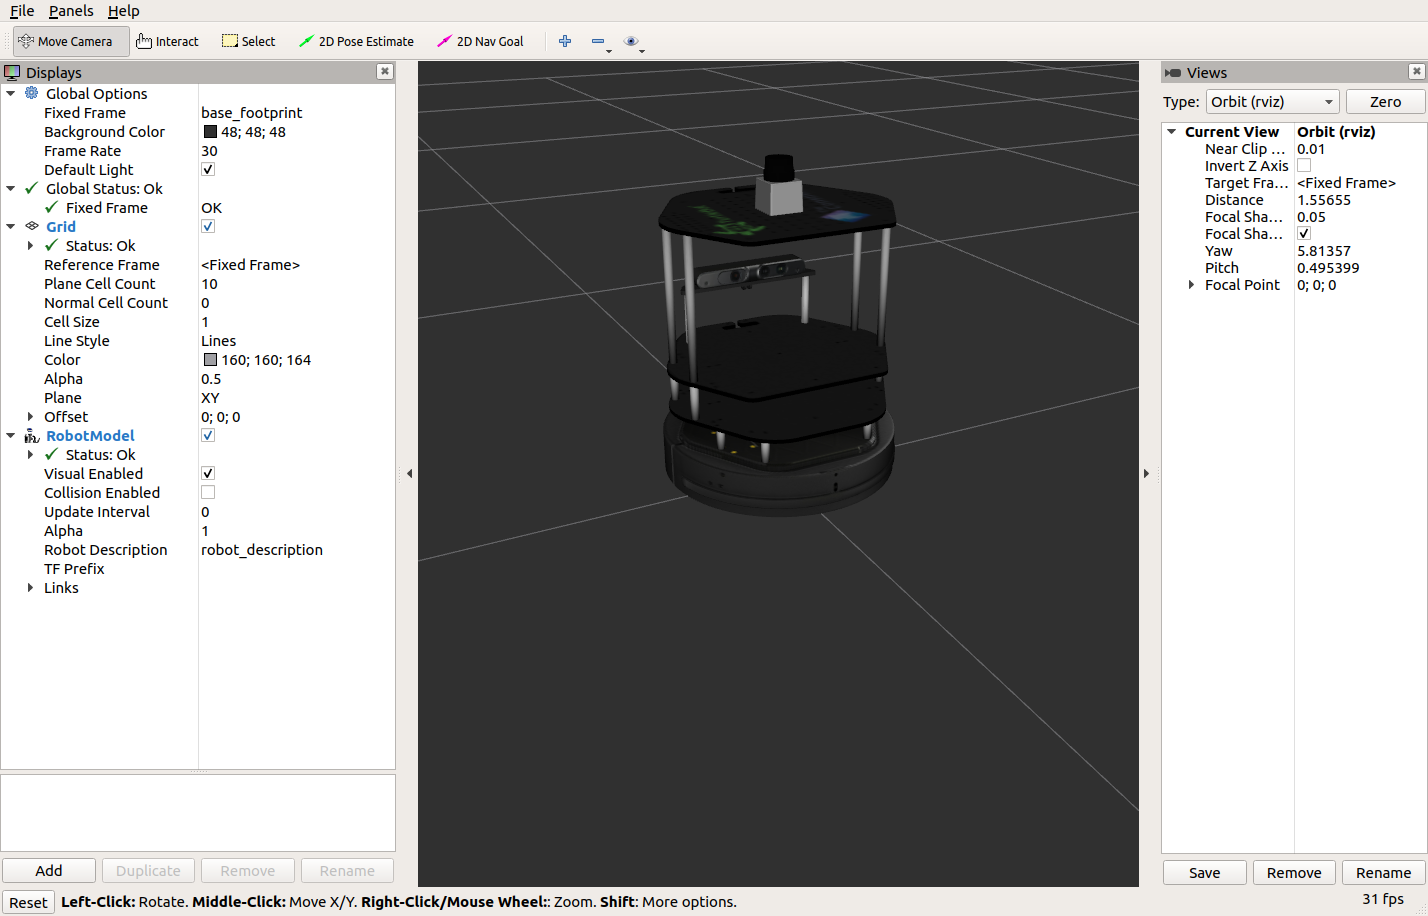Image resolution: width=1428 pixels, height=916 pixels.
Task: Click the minus remove-tool icon
Action: (598, 41)
